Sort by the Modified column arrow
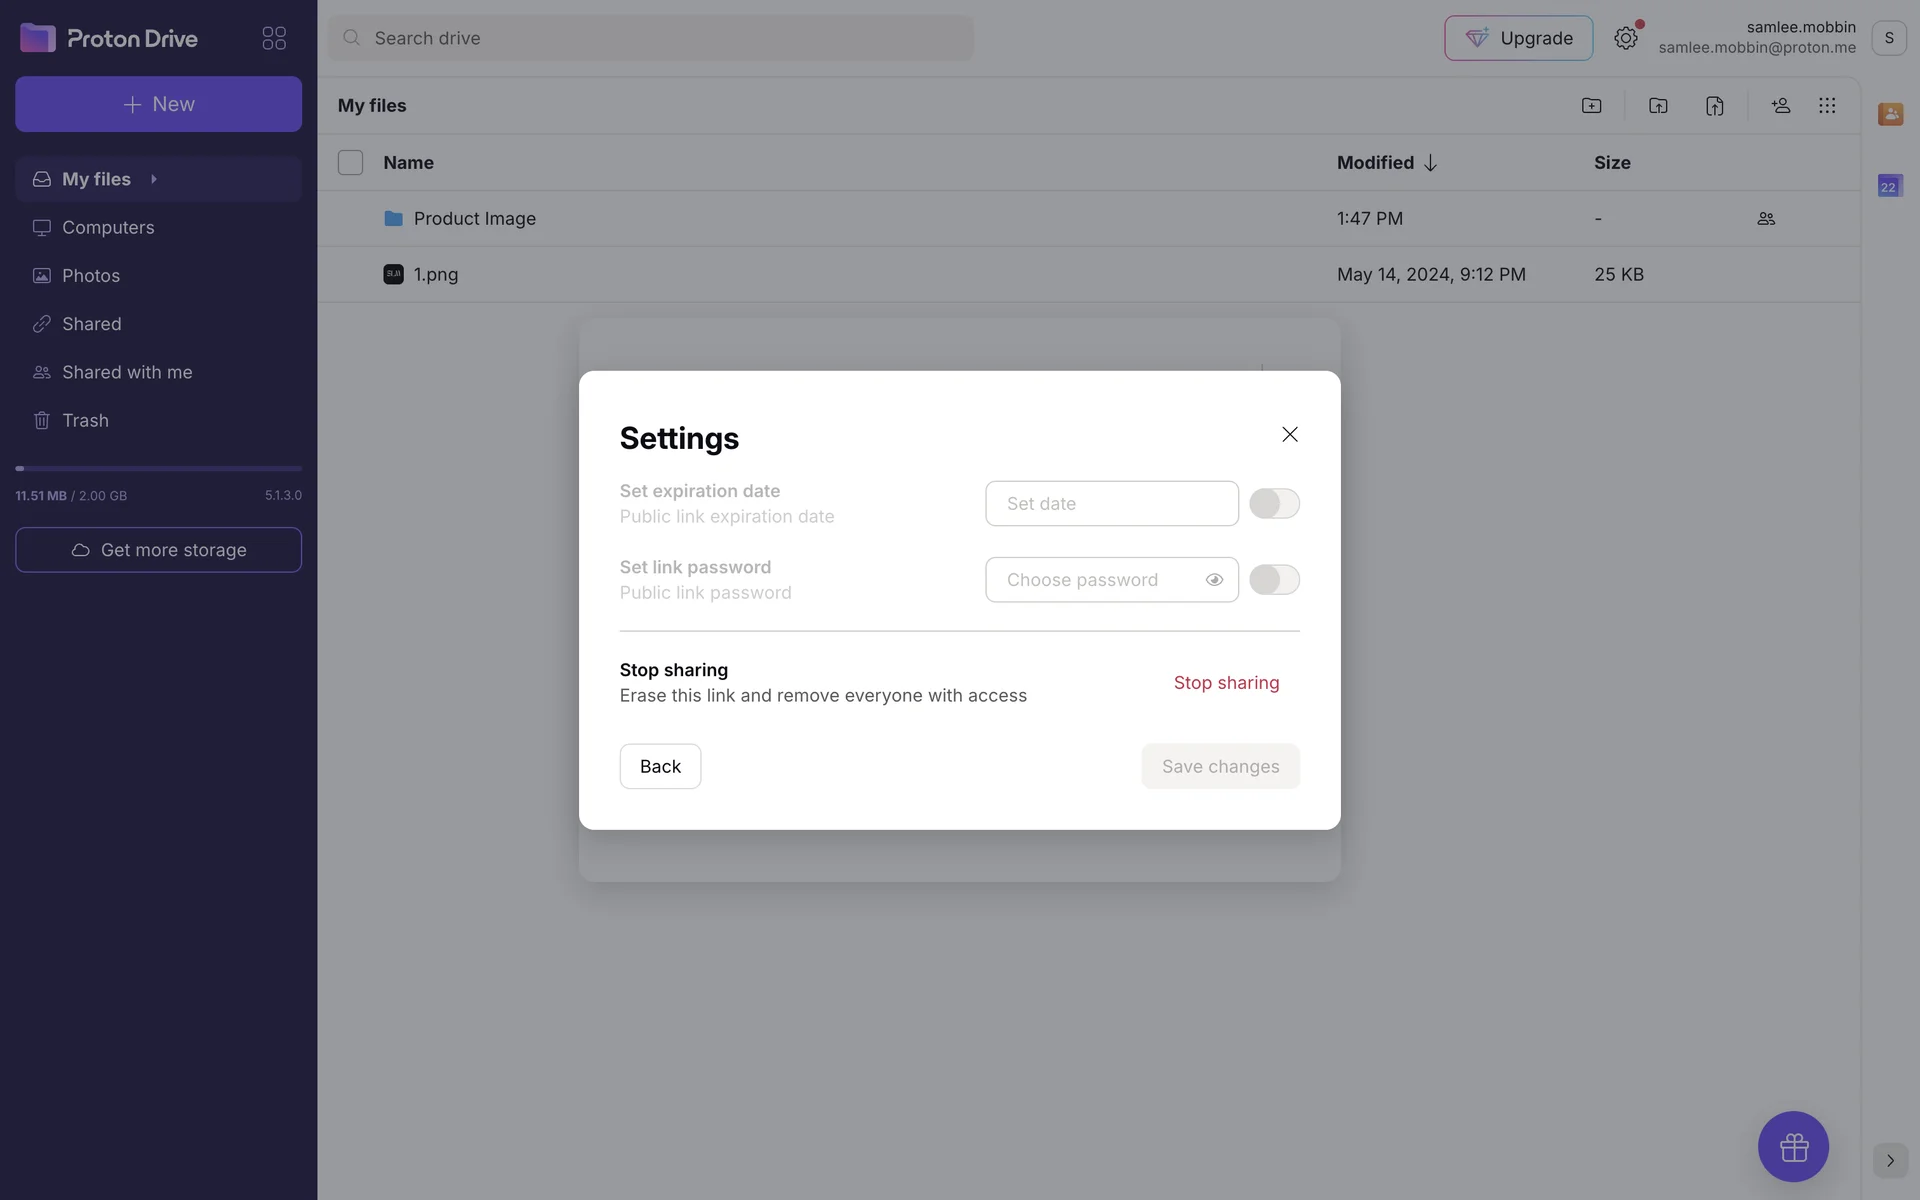 tap(1430, 163)
